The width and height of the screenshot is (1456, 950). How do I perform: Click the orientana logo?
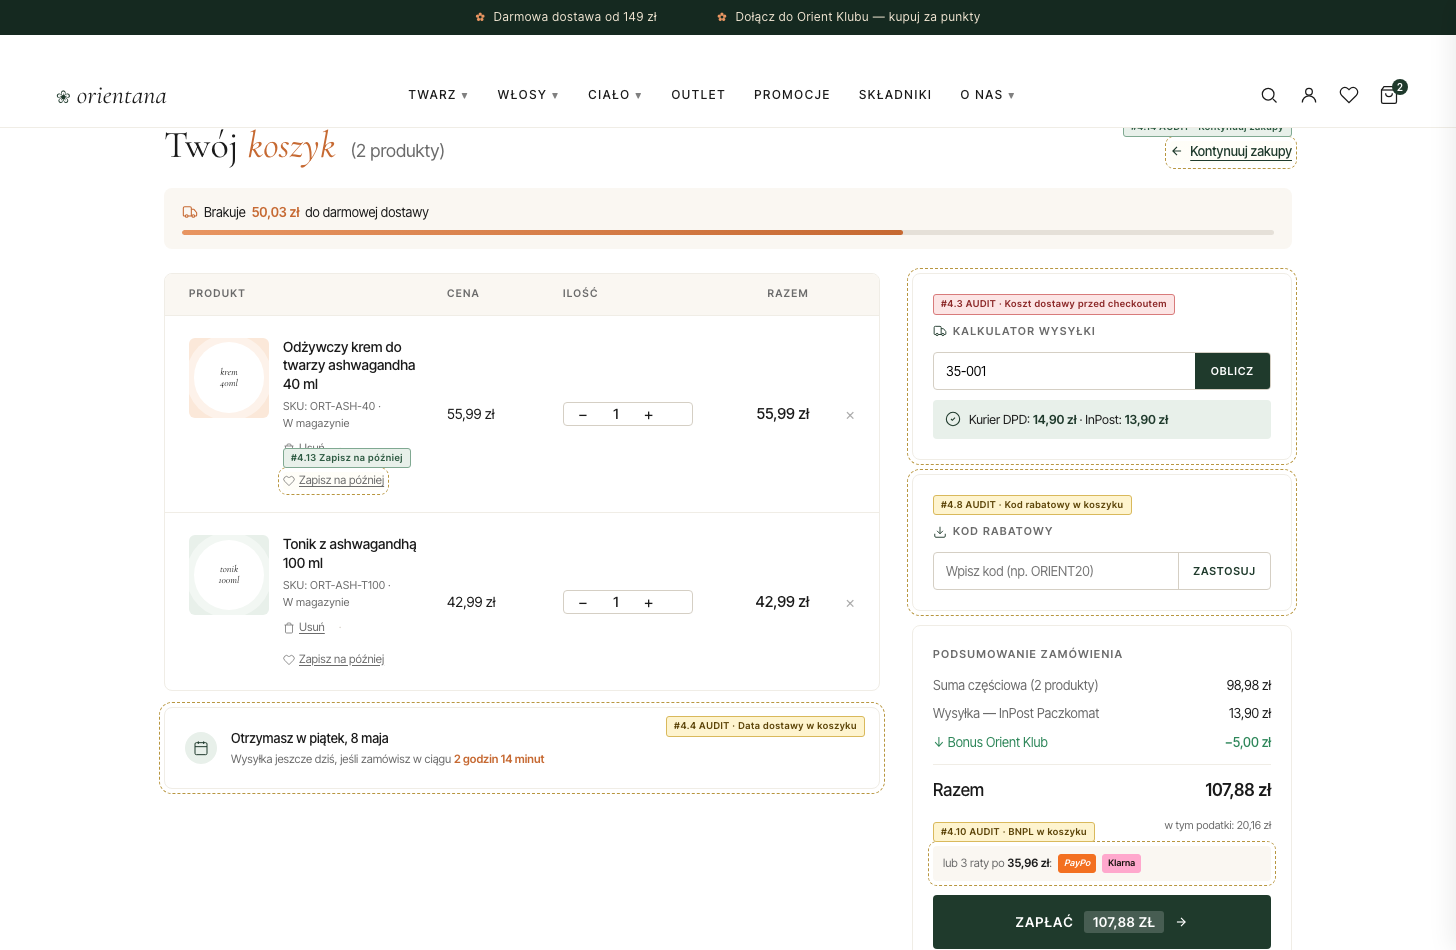(x=111, y=96)
